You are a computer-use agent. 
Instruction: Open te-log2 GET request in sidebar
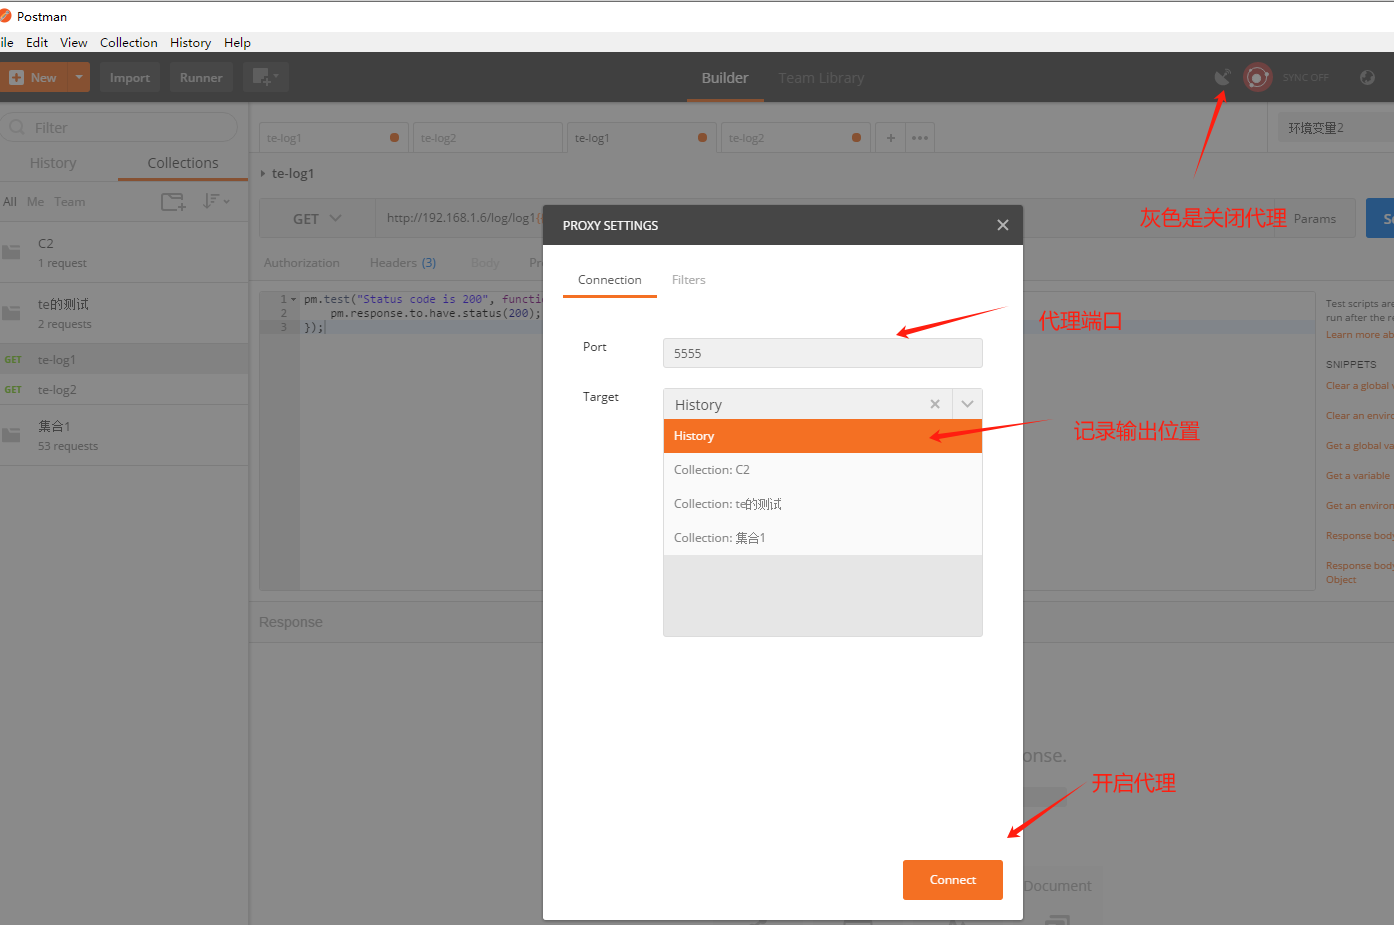point(124,390)
